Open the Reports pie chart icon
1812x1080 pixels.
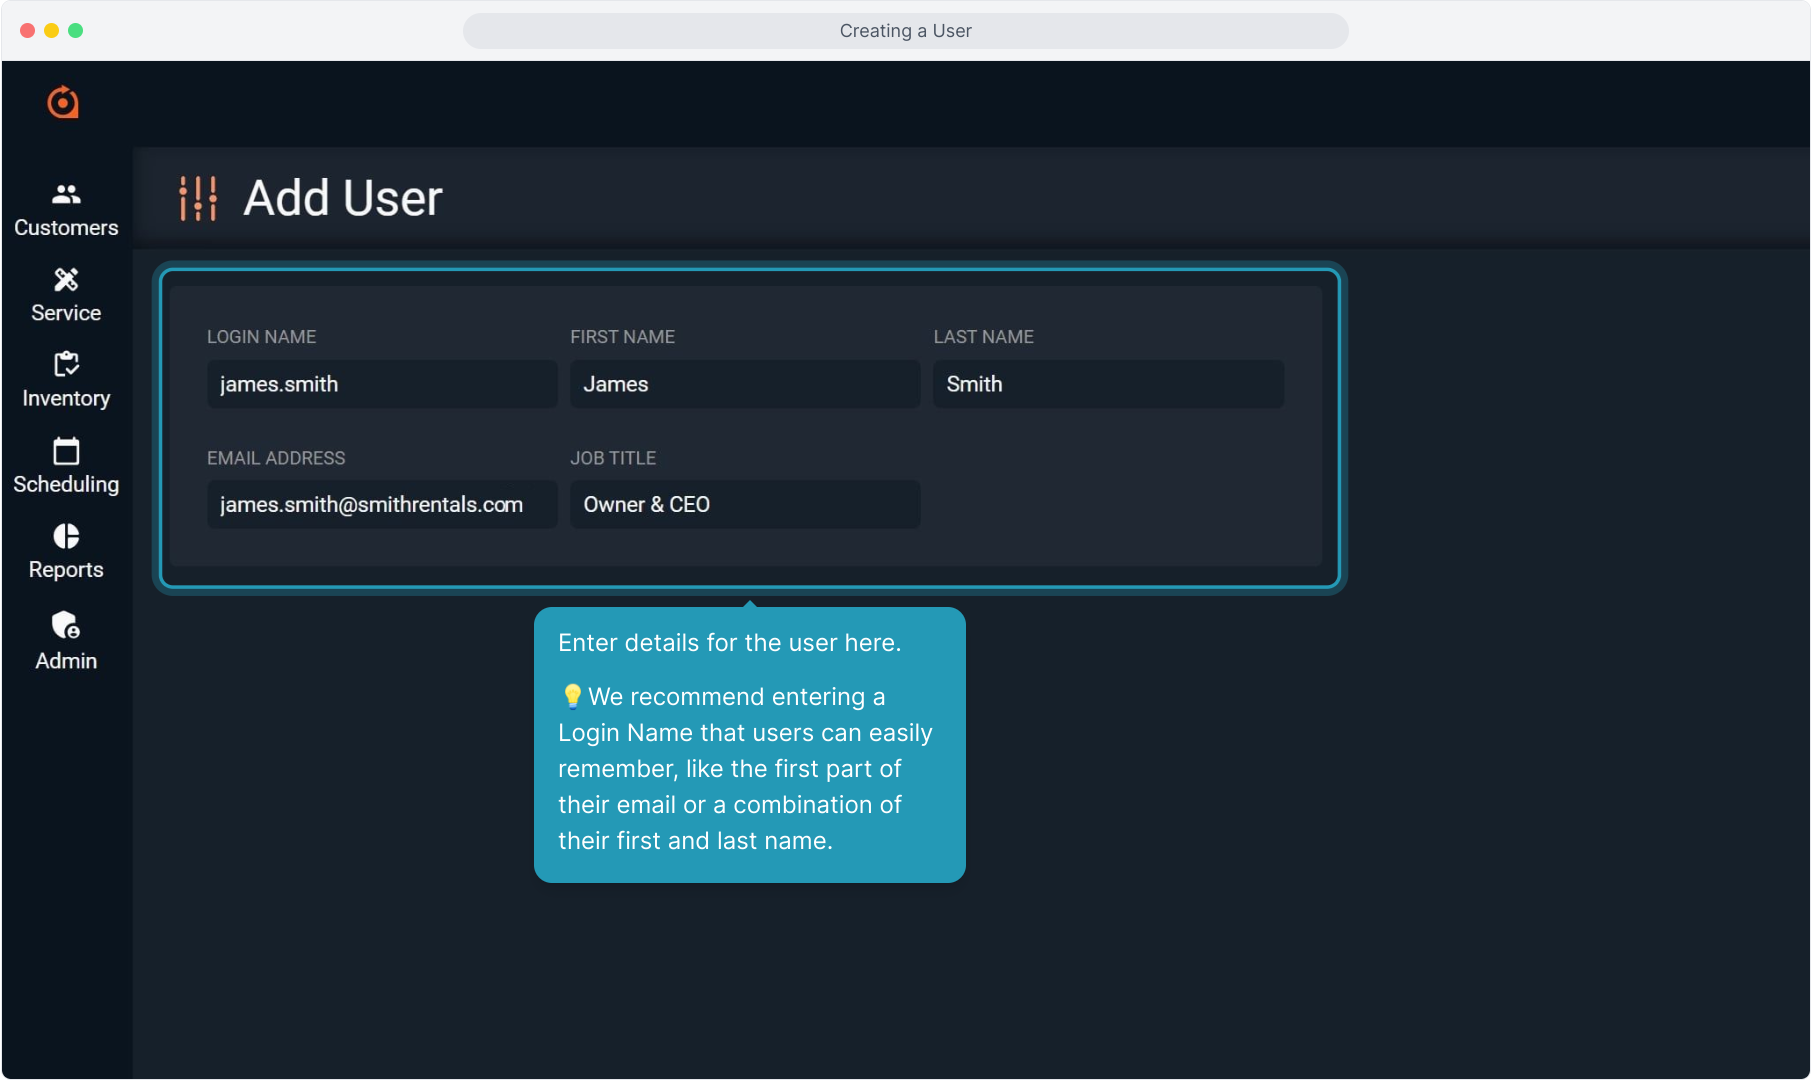pyautogui.click(x=66, y=537)
